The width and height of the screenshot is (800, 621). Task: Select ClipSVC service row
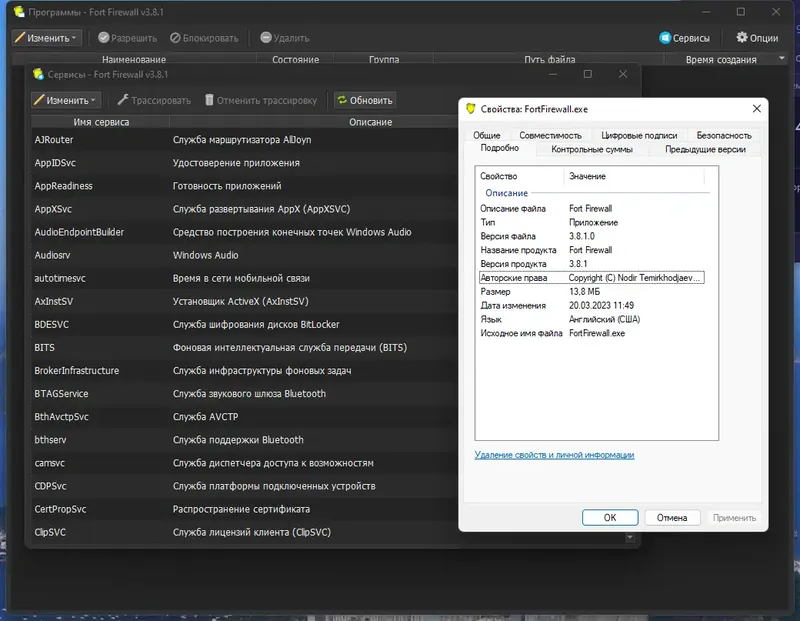pyautogui.click(x=244, y=532)
